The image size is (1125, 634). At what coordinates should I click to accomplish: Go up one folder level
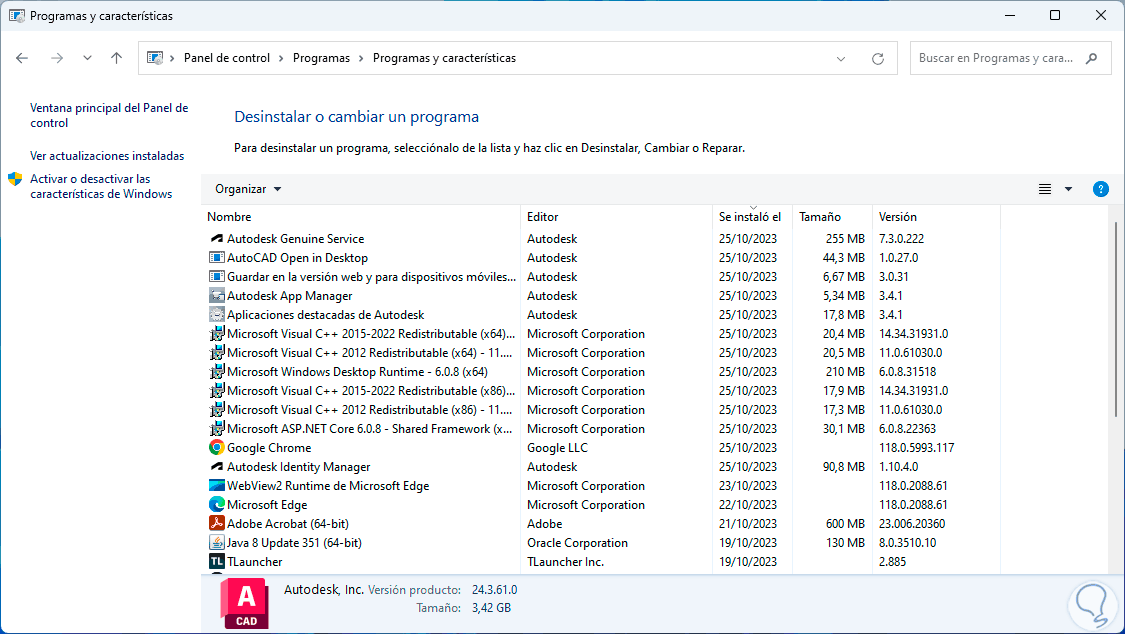116,58
